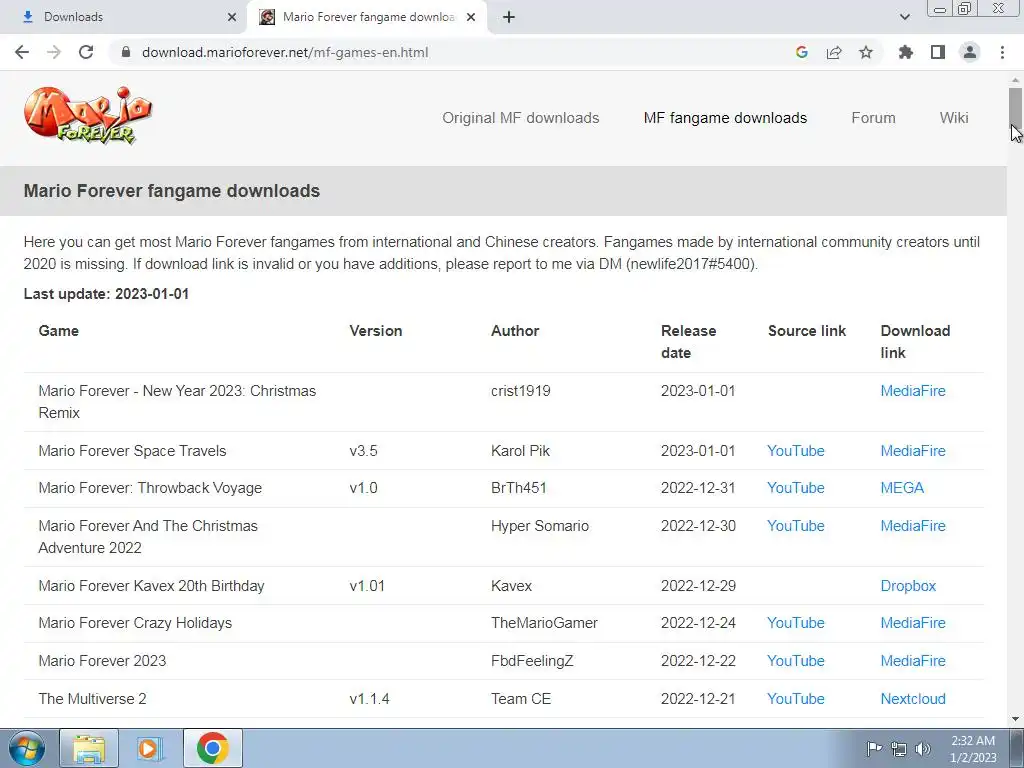Click 'Last update: 2023-01-01' text
The width and height of the screenshot is (1024, 768).
click(106, 294)
